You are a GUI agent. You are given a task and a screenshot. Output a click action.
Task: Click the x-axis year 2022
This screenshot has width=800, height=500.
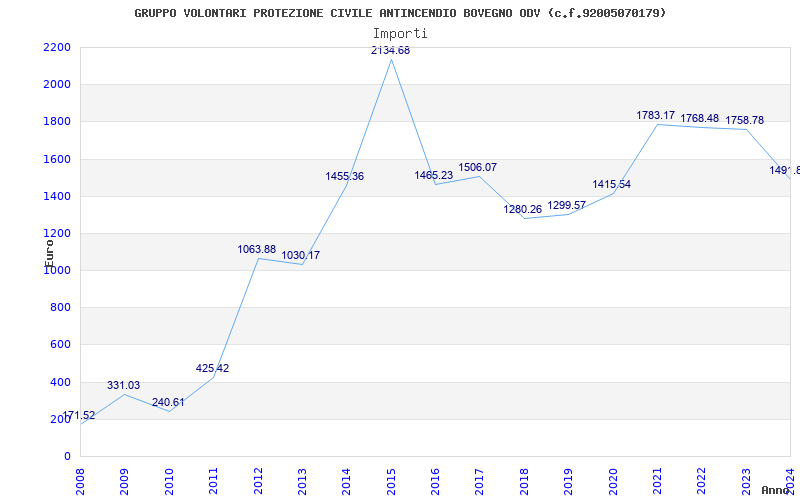pos(702,481)
